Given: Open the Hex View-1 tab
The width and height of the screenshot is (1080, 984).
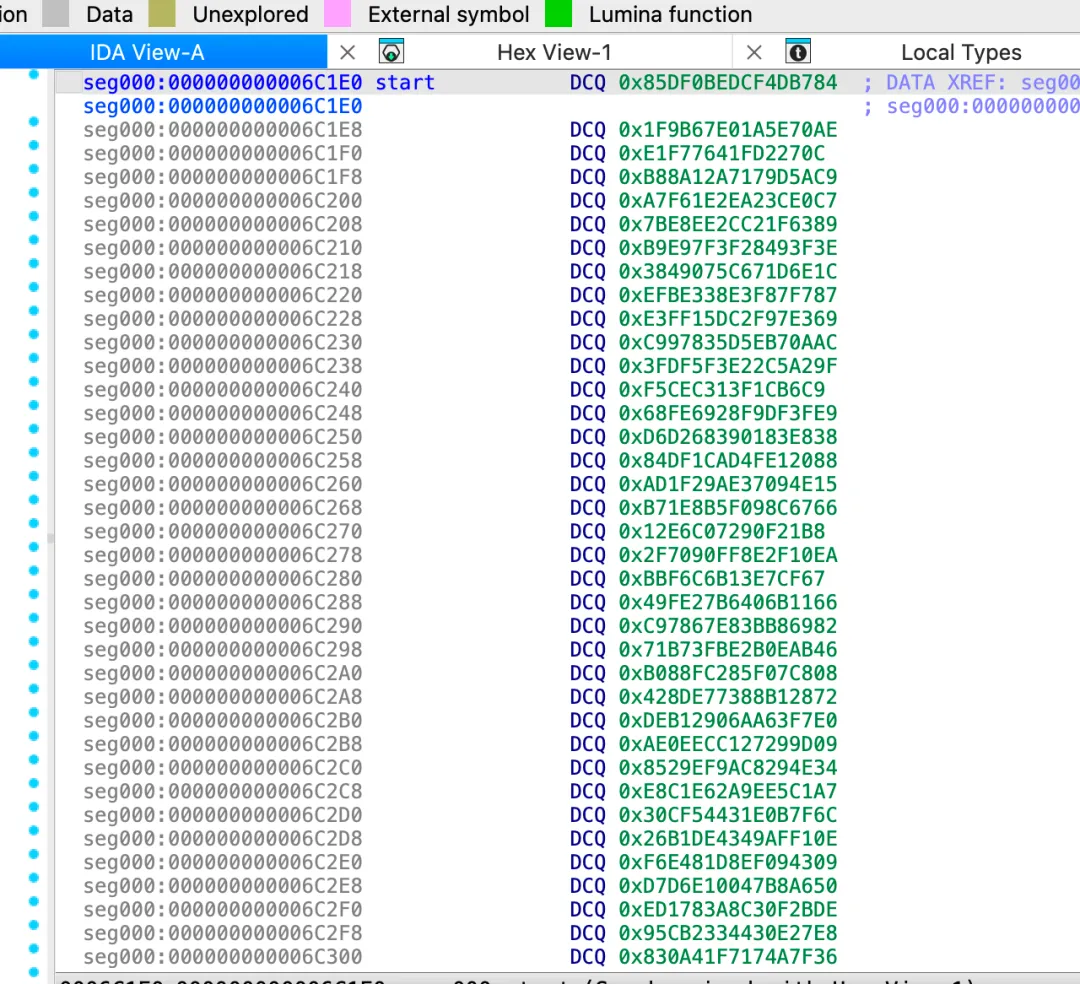Looking at the screenshot, I should (x=554, y=52).
